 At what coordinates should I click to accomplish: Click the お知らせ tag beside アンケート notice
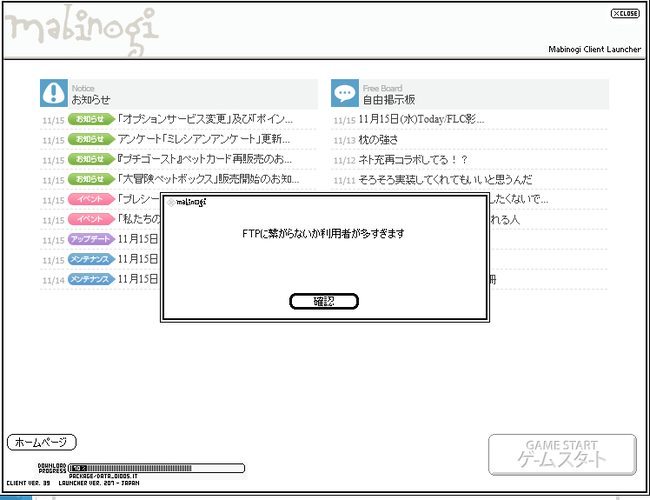pos(91,139)
